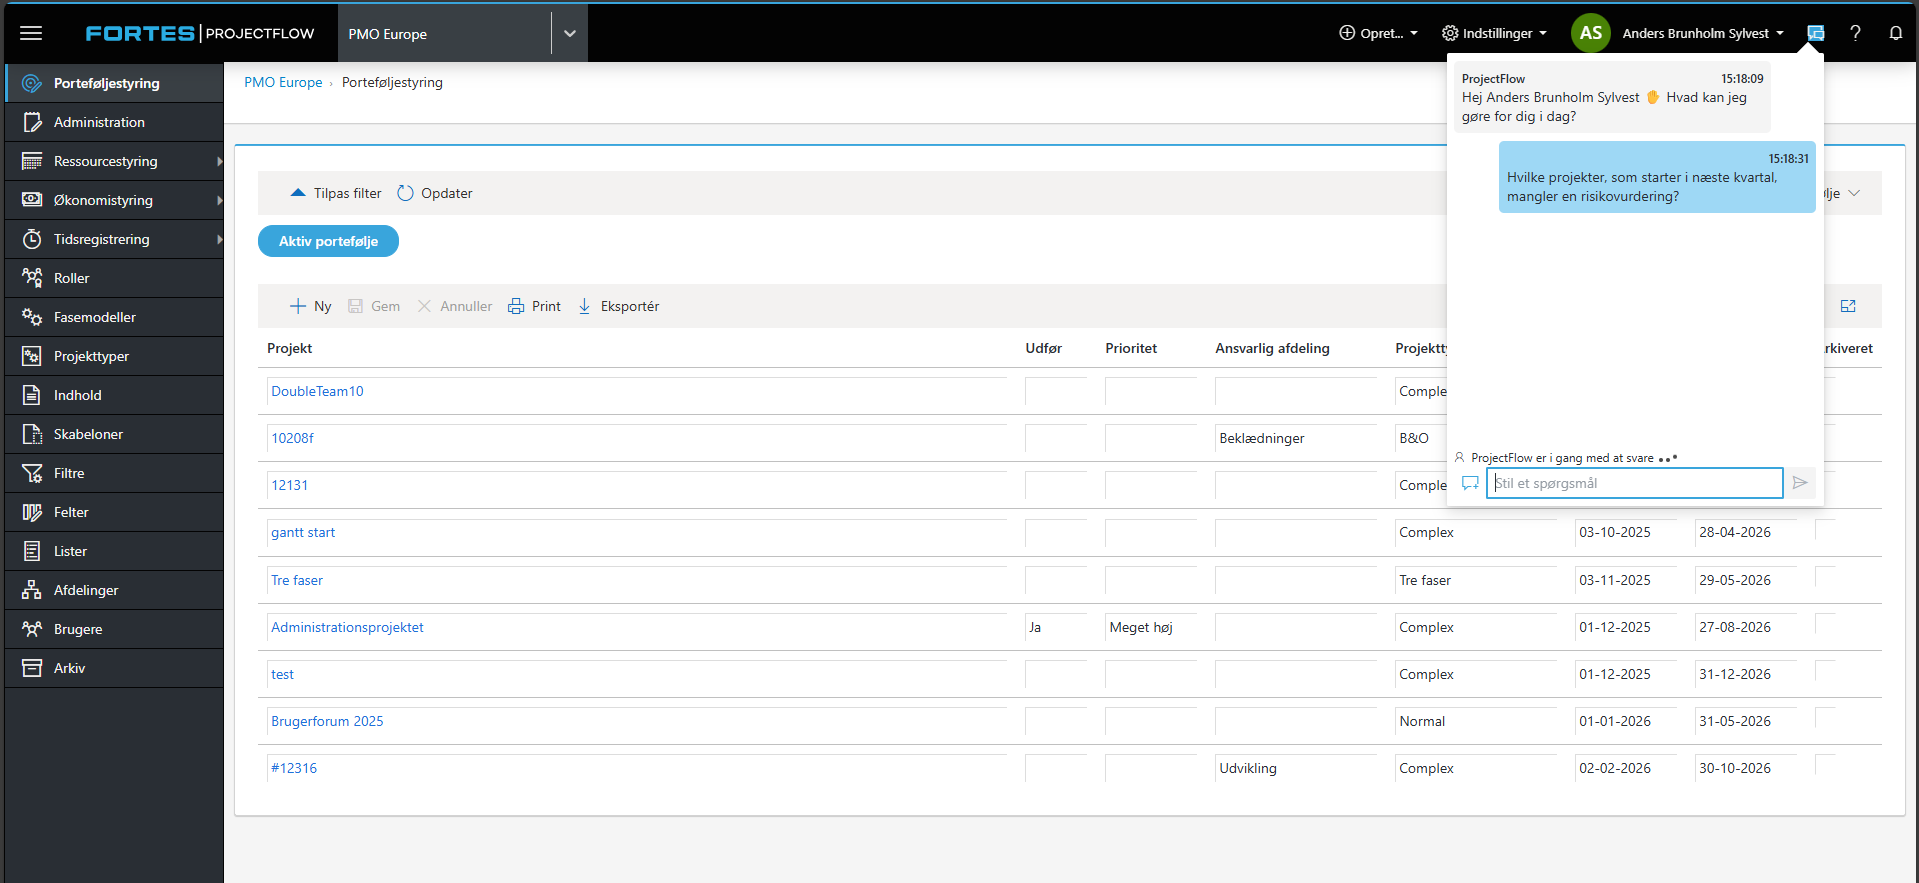1919x883 pixels.
Task: Open the Opret... create dropdown
Action: point(1378,33)
